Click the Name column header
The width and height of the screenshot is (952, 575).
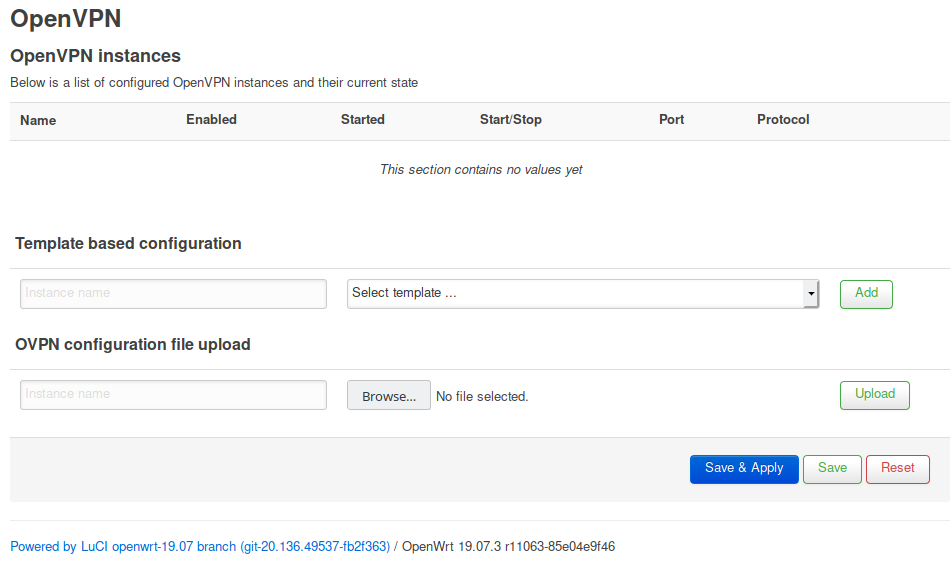point(38,120)
